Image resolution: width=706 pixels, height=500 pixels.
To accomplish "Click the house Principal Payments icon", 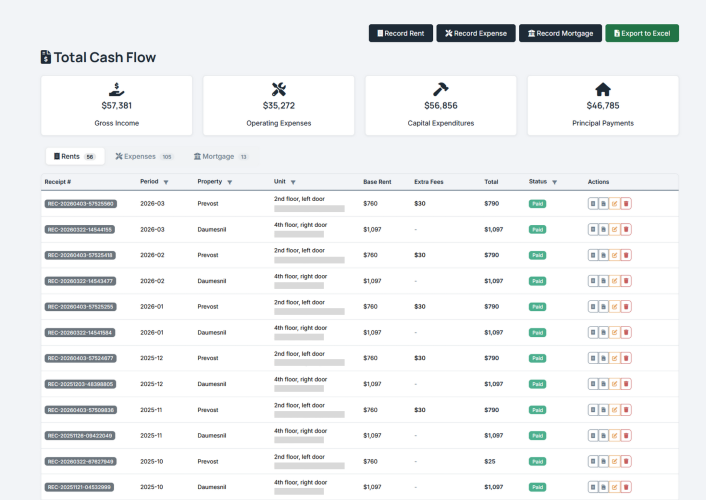I will 603,89.
